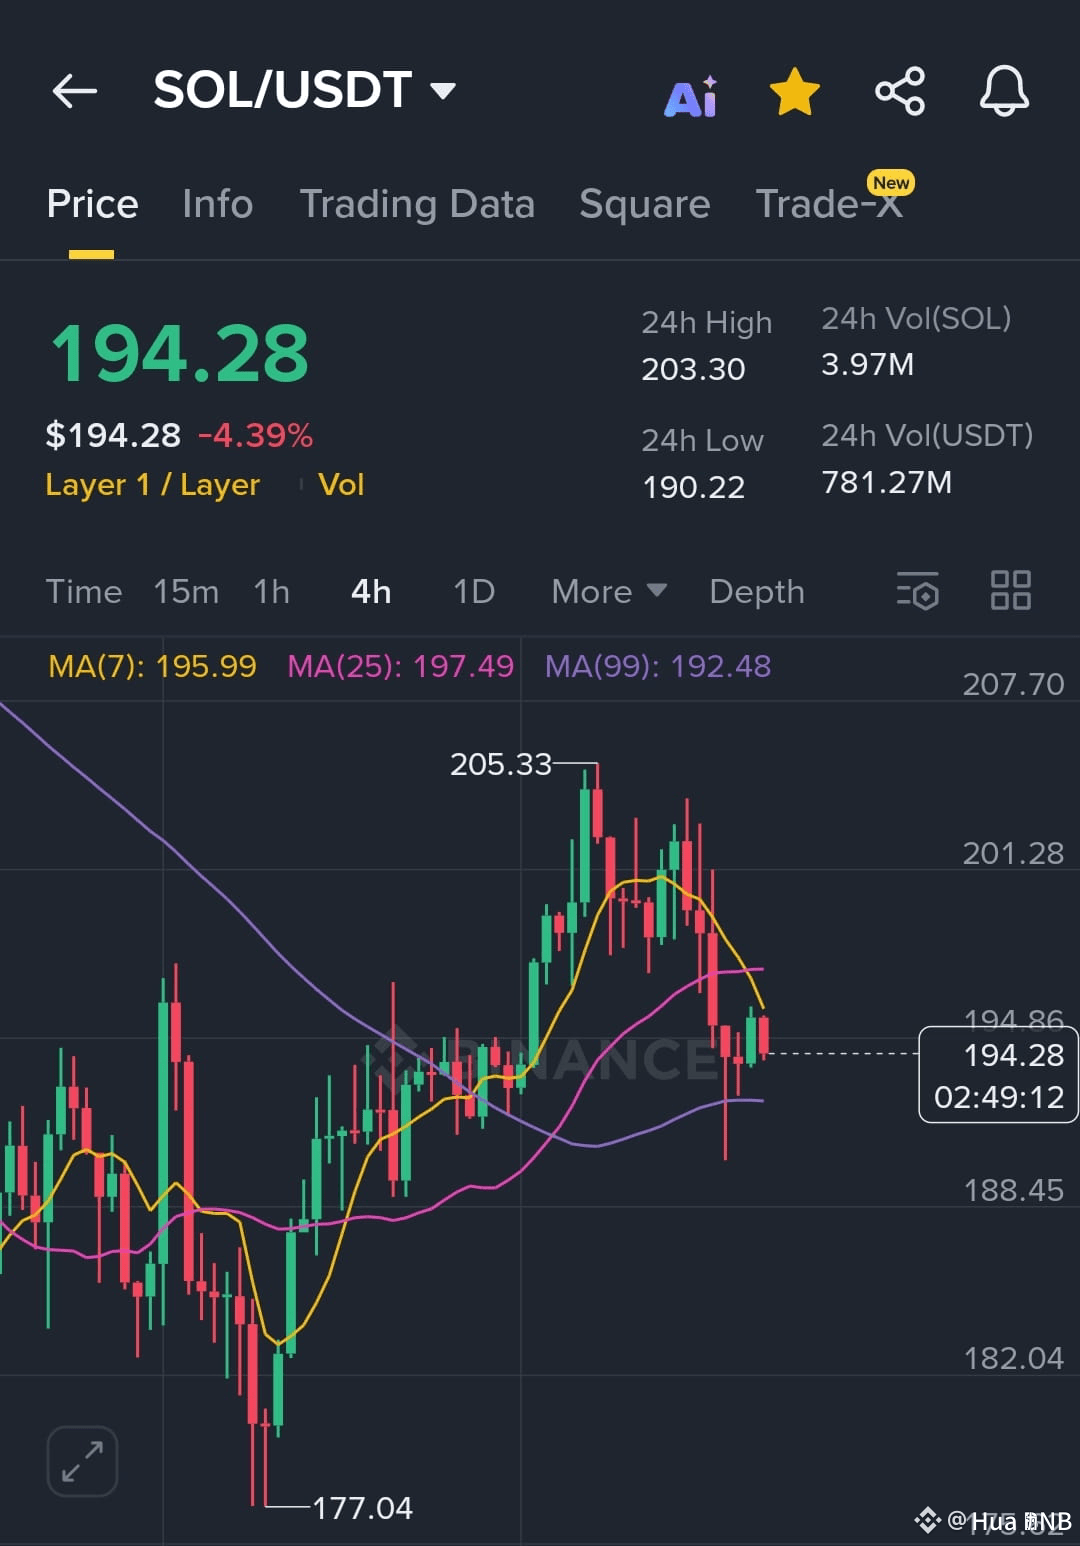This screenshot has width=1080, height=1546.
Task: Switch to the Trading Data tab
Action: [417, 205]
